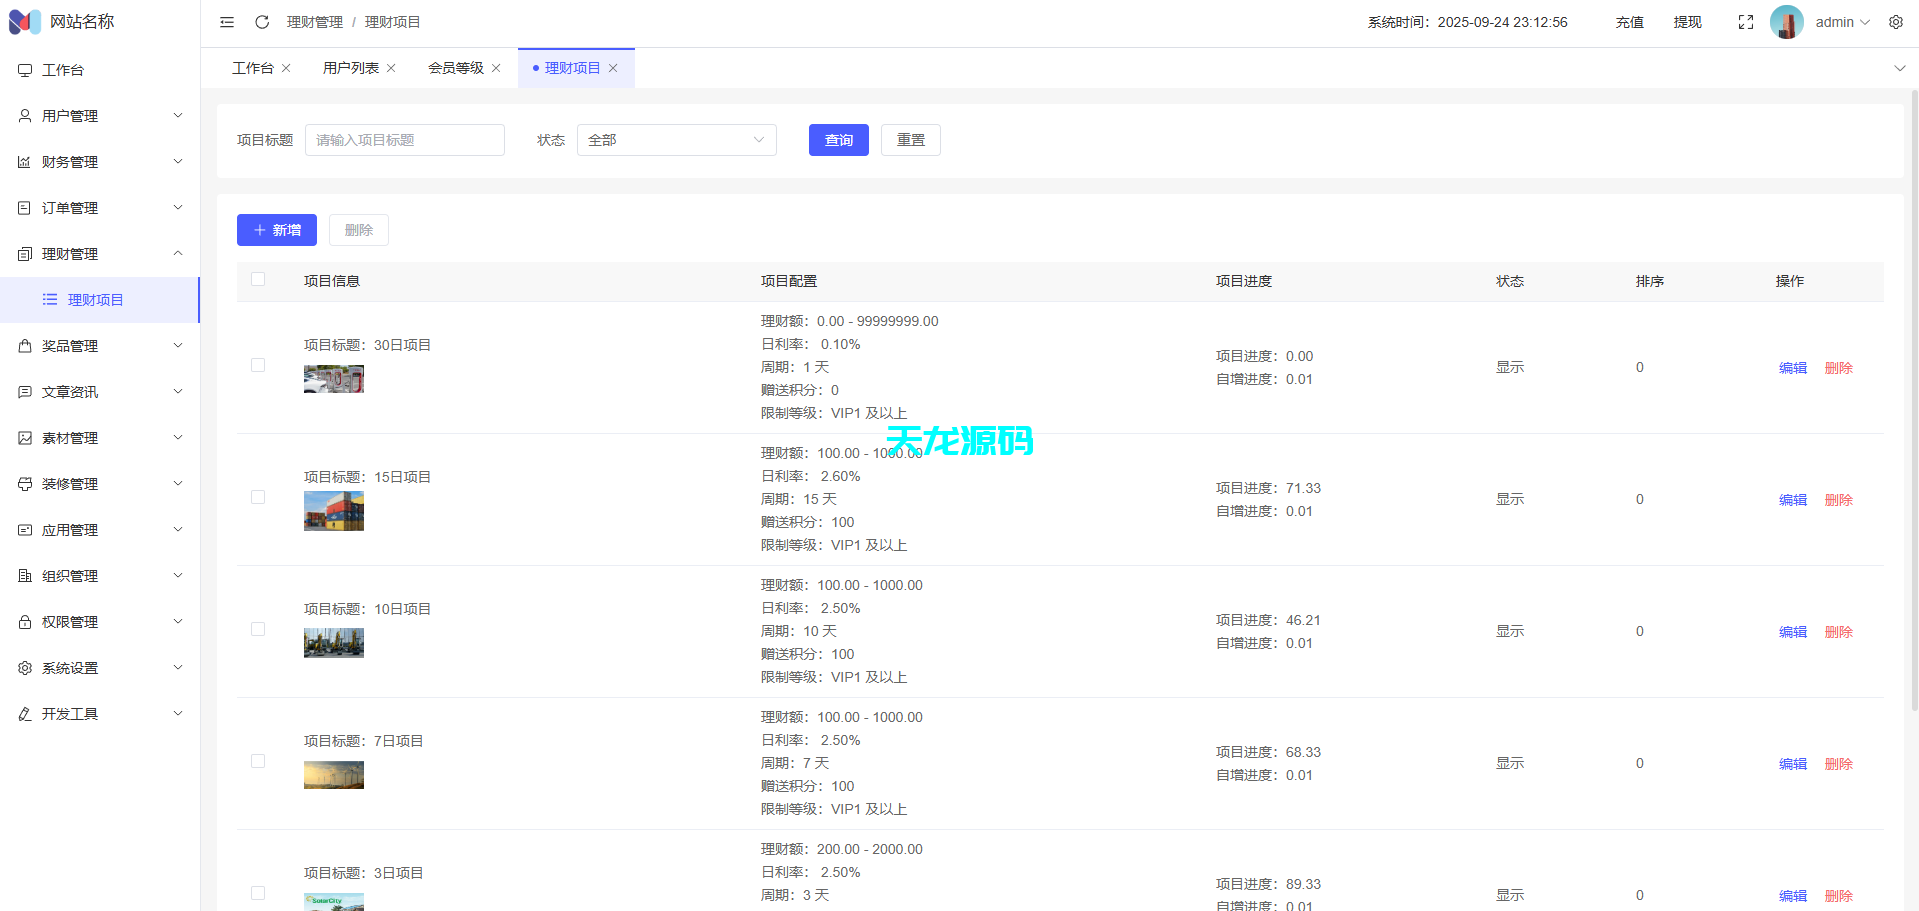The image size is (1919, 911).
Task: Check the select-all checkbox in table header
Action: tap(257, 280)
